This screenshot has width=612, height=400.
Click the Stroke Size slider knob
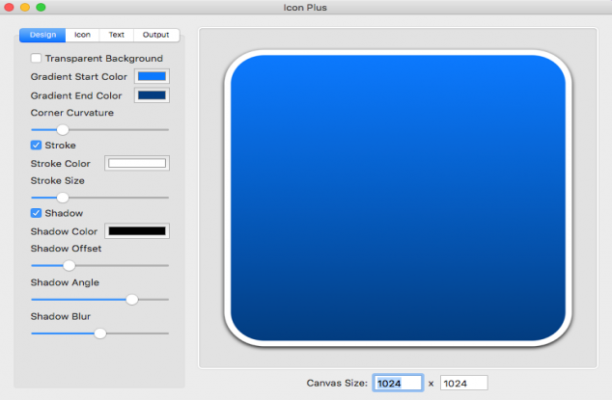click(62, 197)
